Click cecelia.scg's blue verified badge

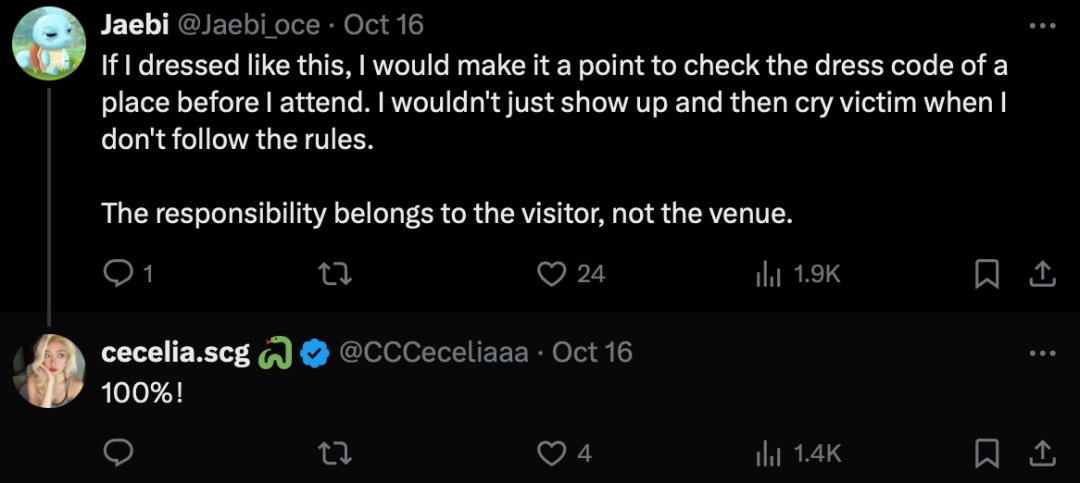tap(315, 352)
